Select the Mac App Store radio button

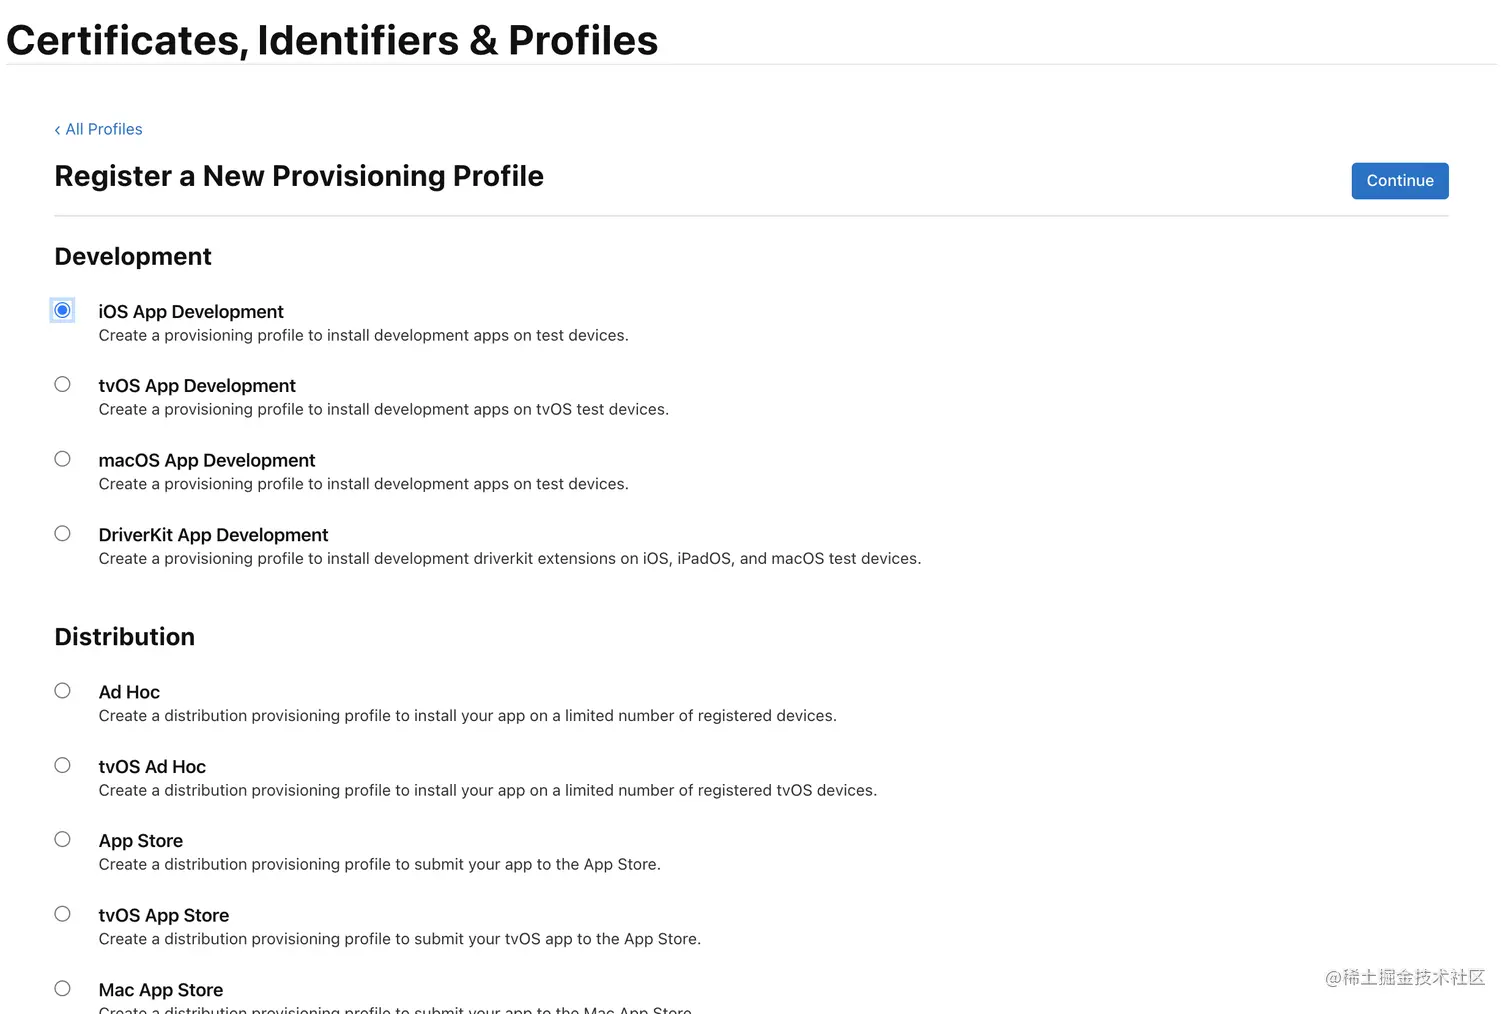(x=62, y=988)
